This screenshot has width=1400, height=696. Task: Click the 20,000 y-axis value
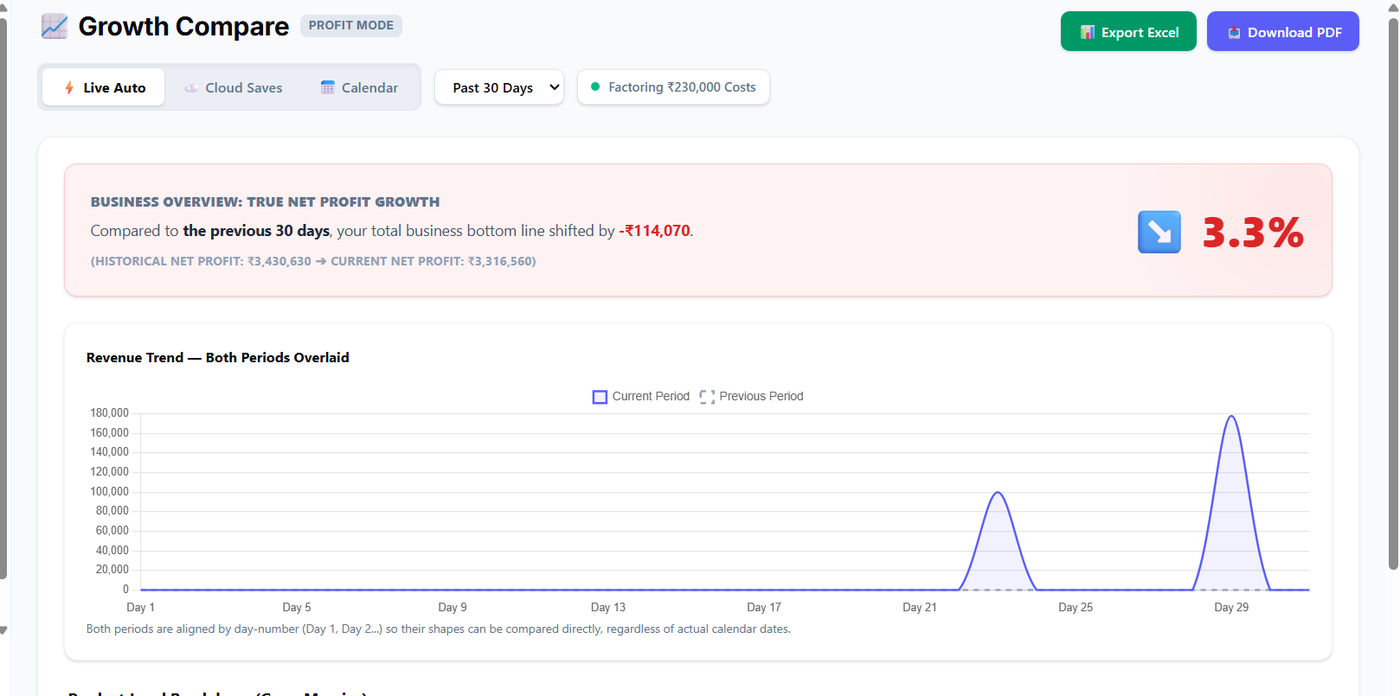(x=112, y=569)
